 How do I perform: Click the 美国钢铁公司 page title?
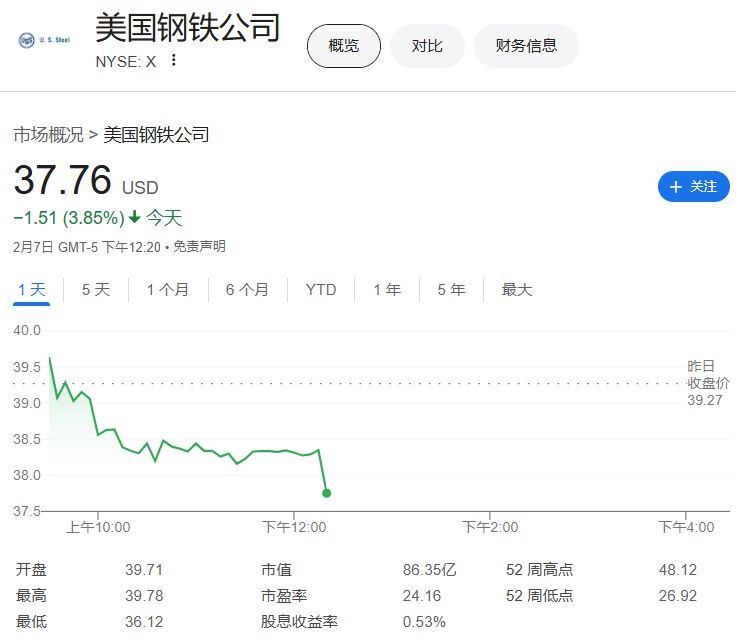coord(188,27)
